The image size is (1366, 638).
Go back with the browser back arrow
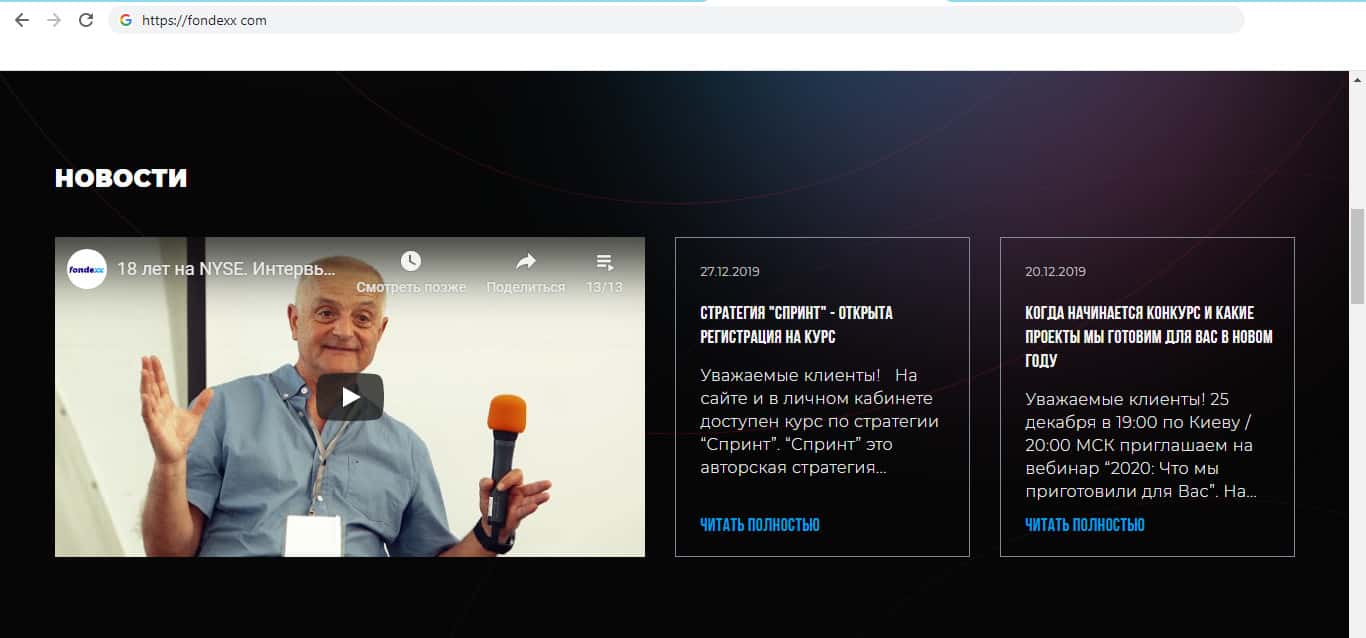pyautogui.click(x=22, y=20)
